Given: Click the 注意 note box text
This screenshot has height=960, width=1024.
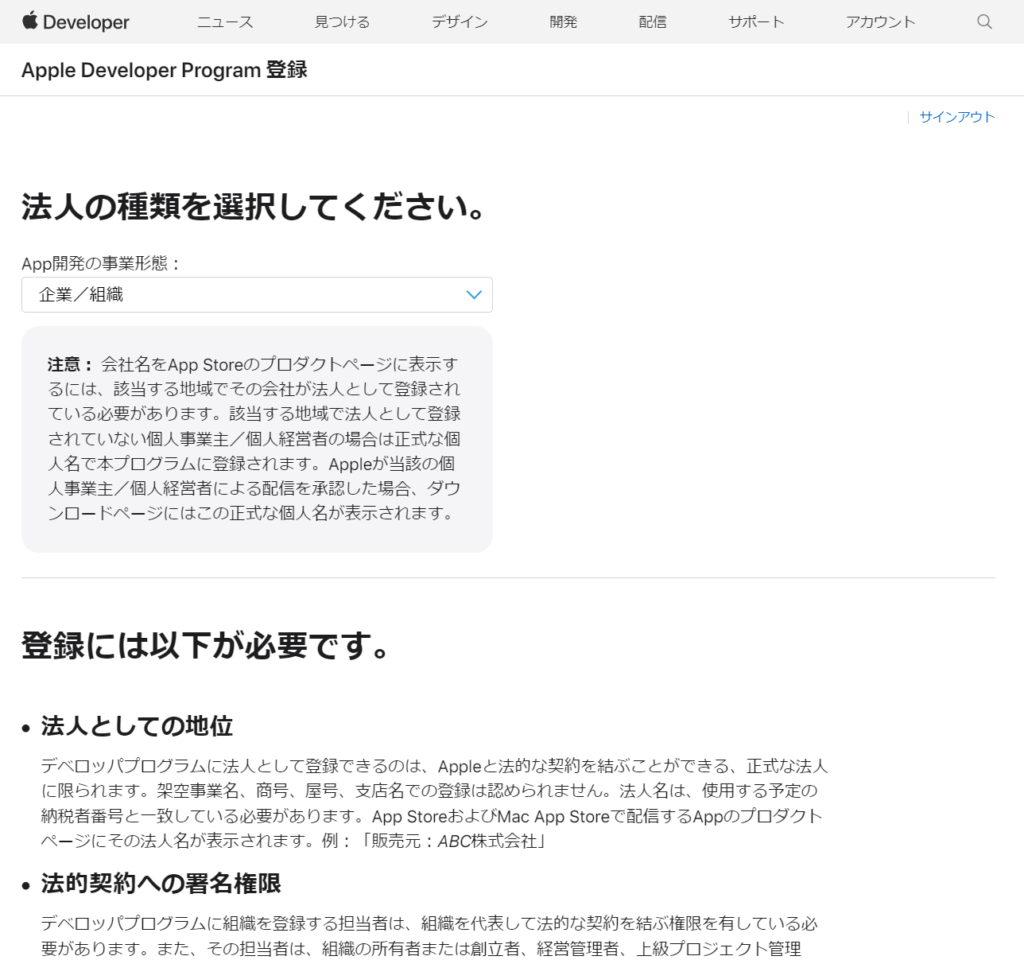Looking at the screenshot, I should click(x=256, y=438).
